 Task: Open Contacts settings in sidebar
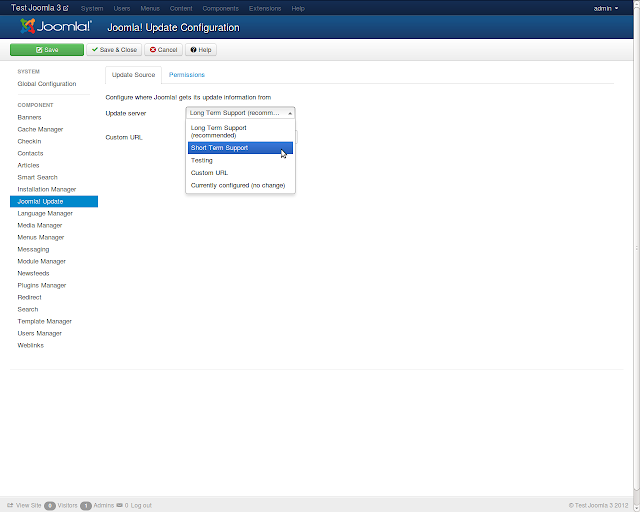point(30,154)
